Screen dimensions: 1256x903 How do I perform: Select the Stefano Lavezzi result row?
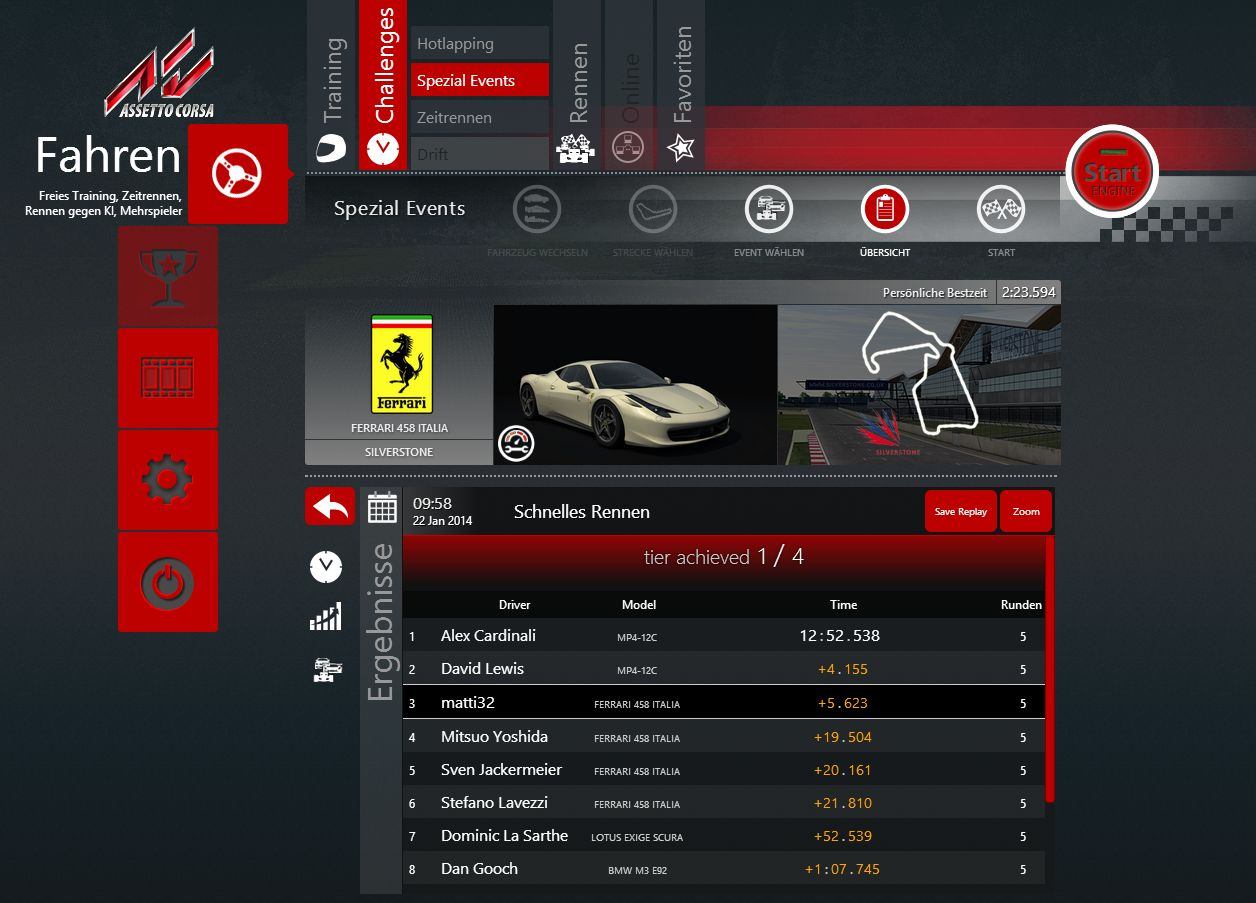click(724, 803)
